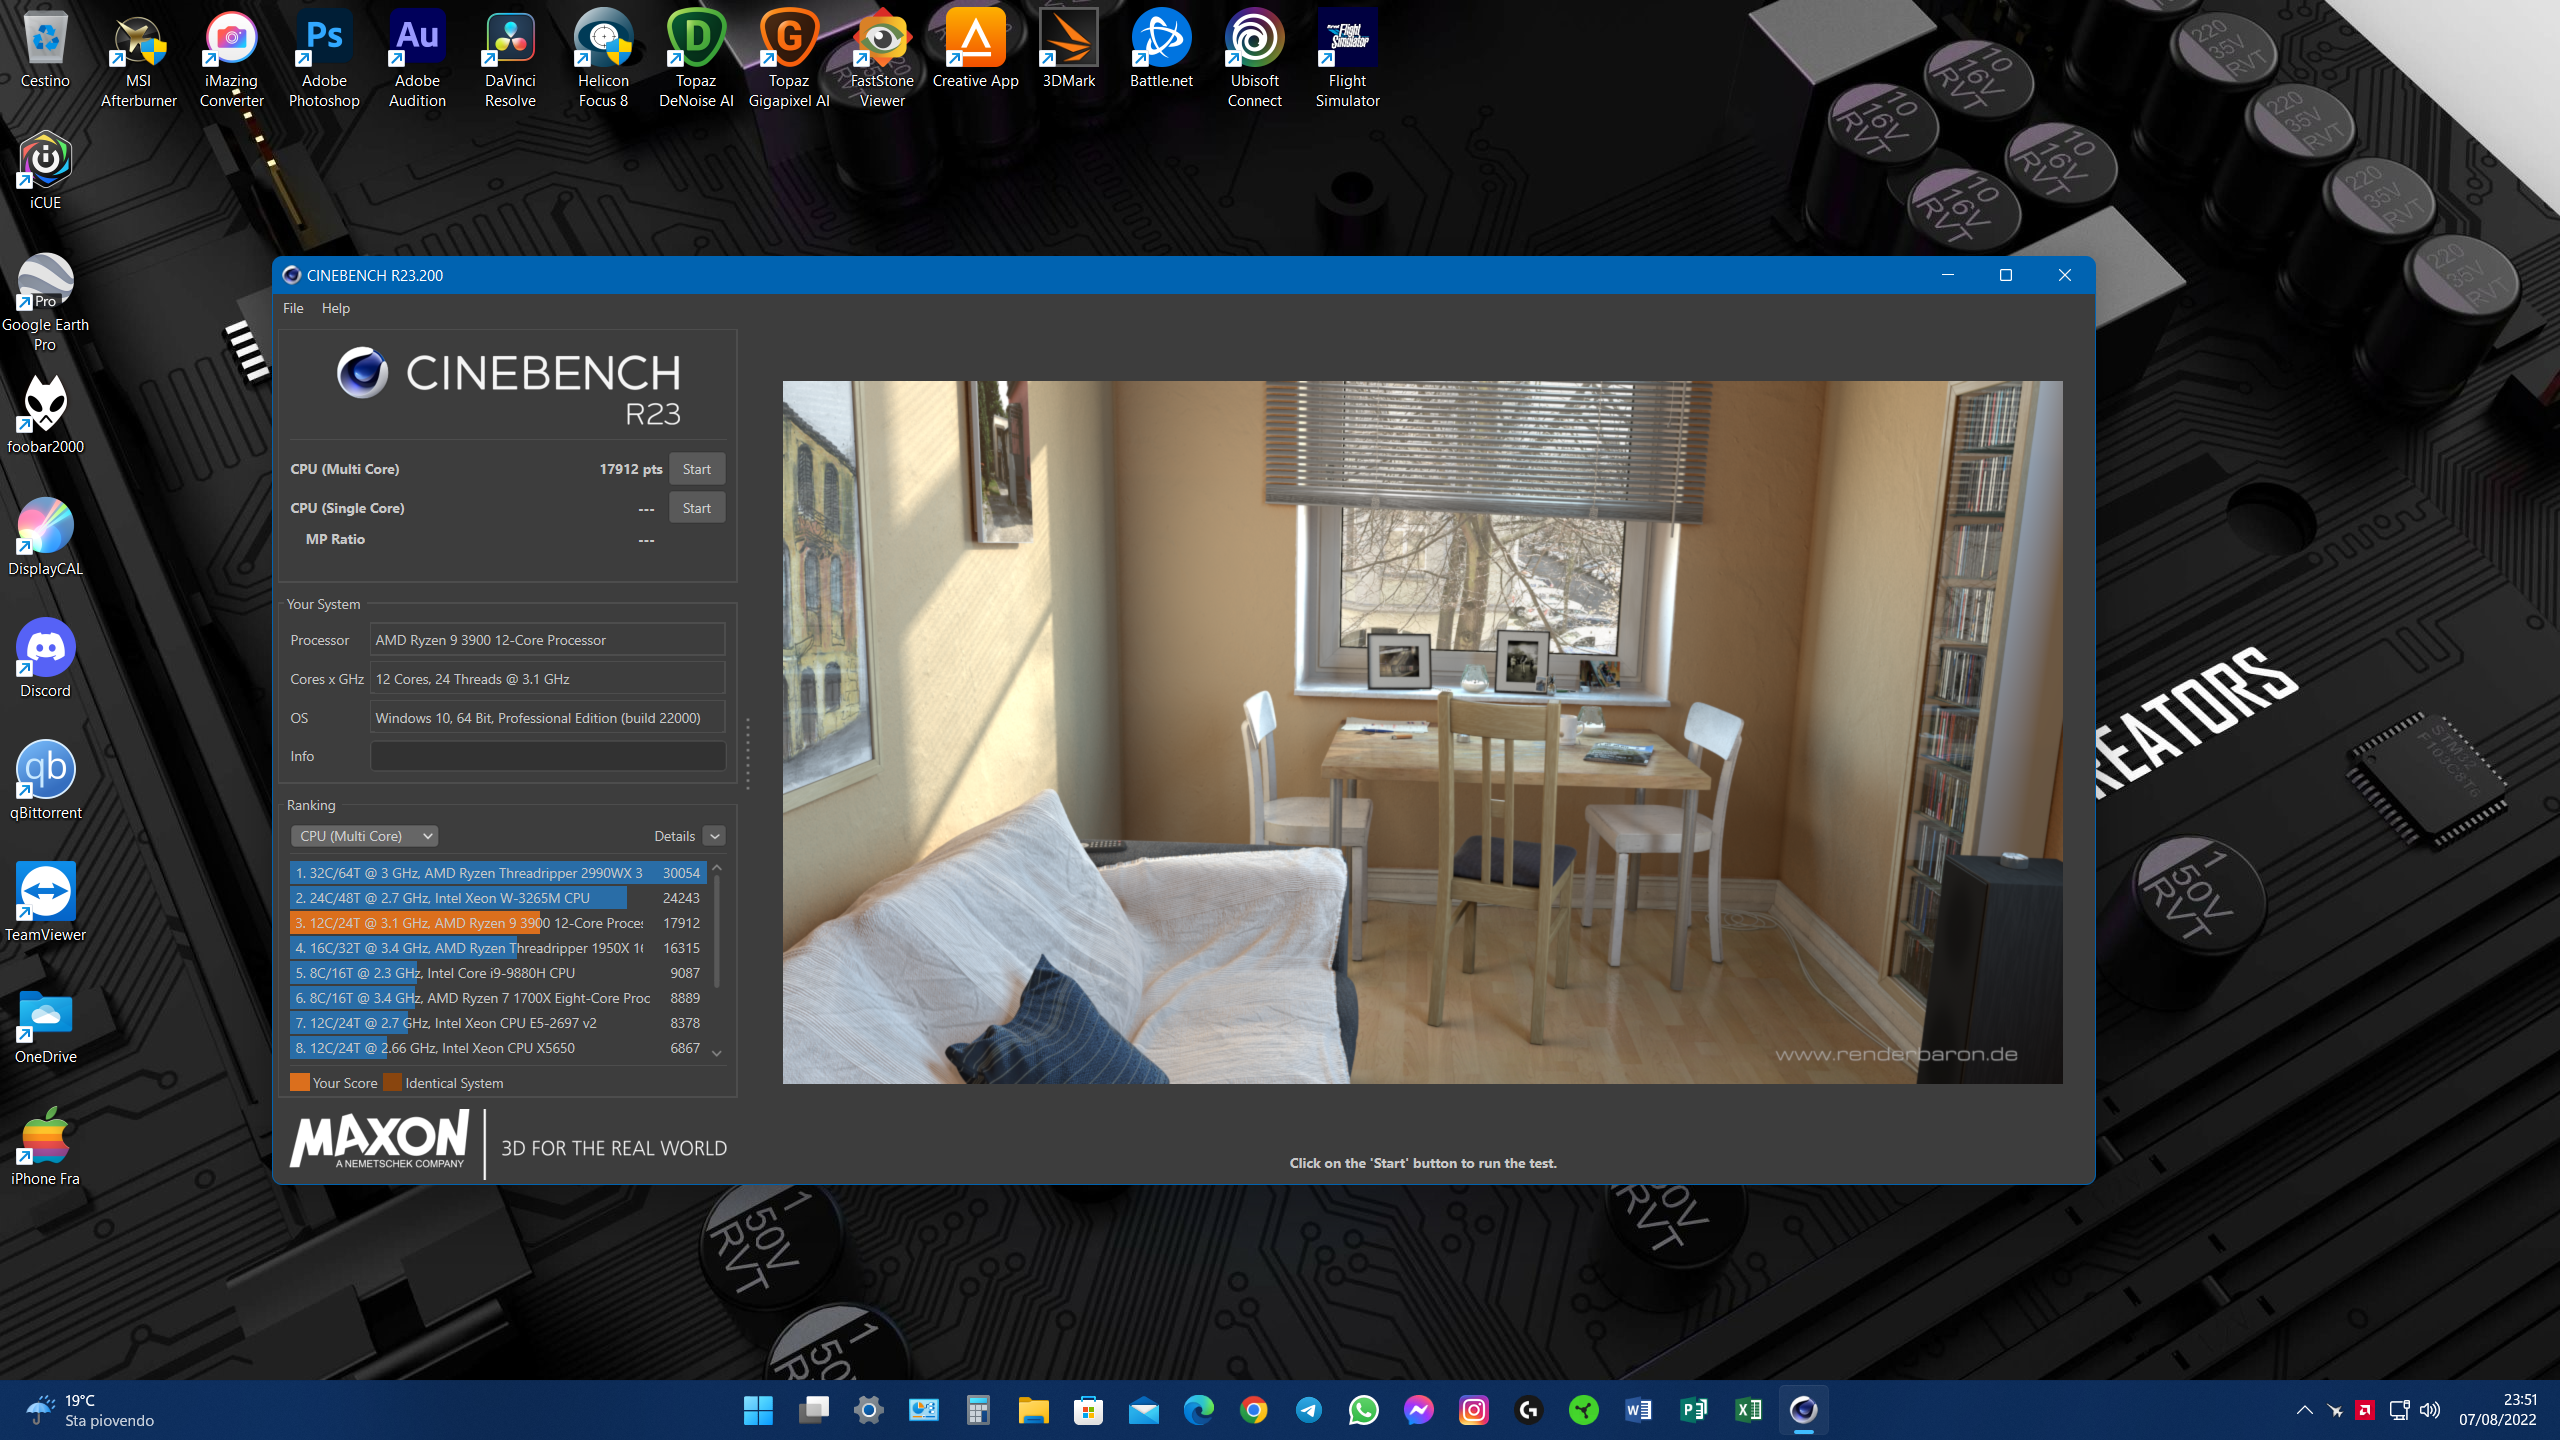Select the qBittorrent desktop icon

click(x=45, y=781)
